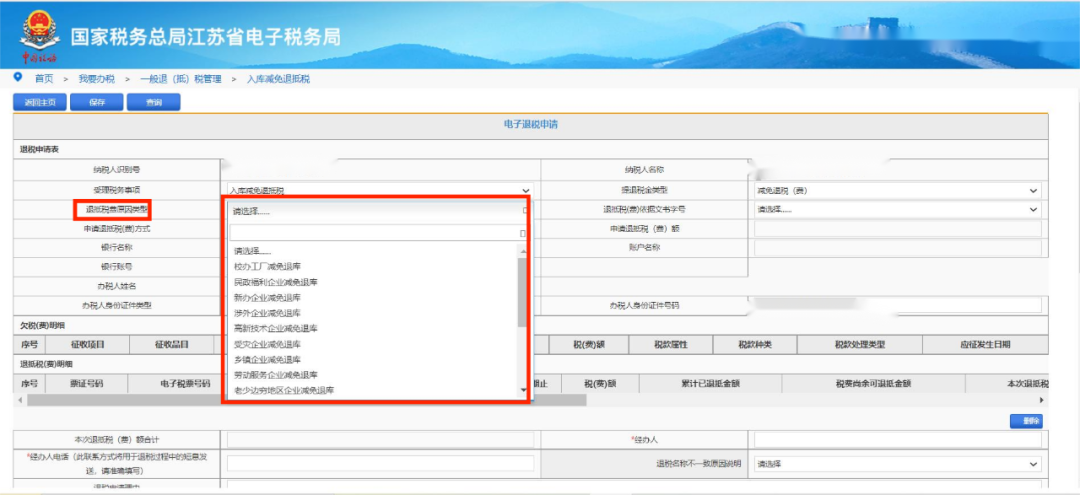Go to 首页 in the breadcrumb
The height and width of the screenshot is (495, 1080).
point(44,79)
